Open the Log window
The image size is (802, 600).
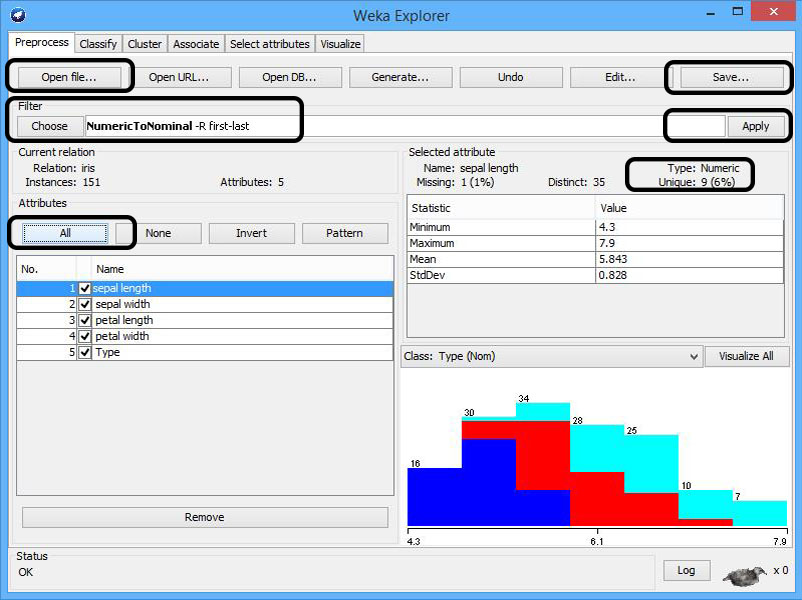(687, 570)
